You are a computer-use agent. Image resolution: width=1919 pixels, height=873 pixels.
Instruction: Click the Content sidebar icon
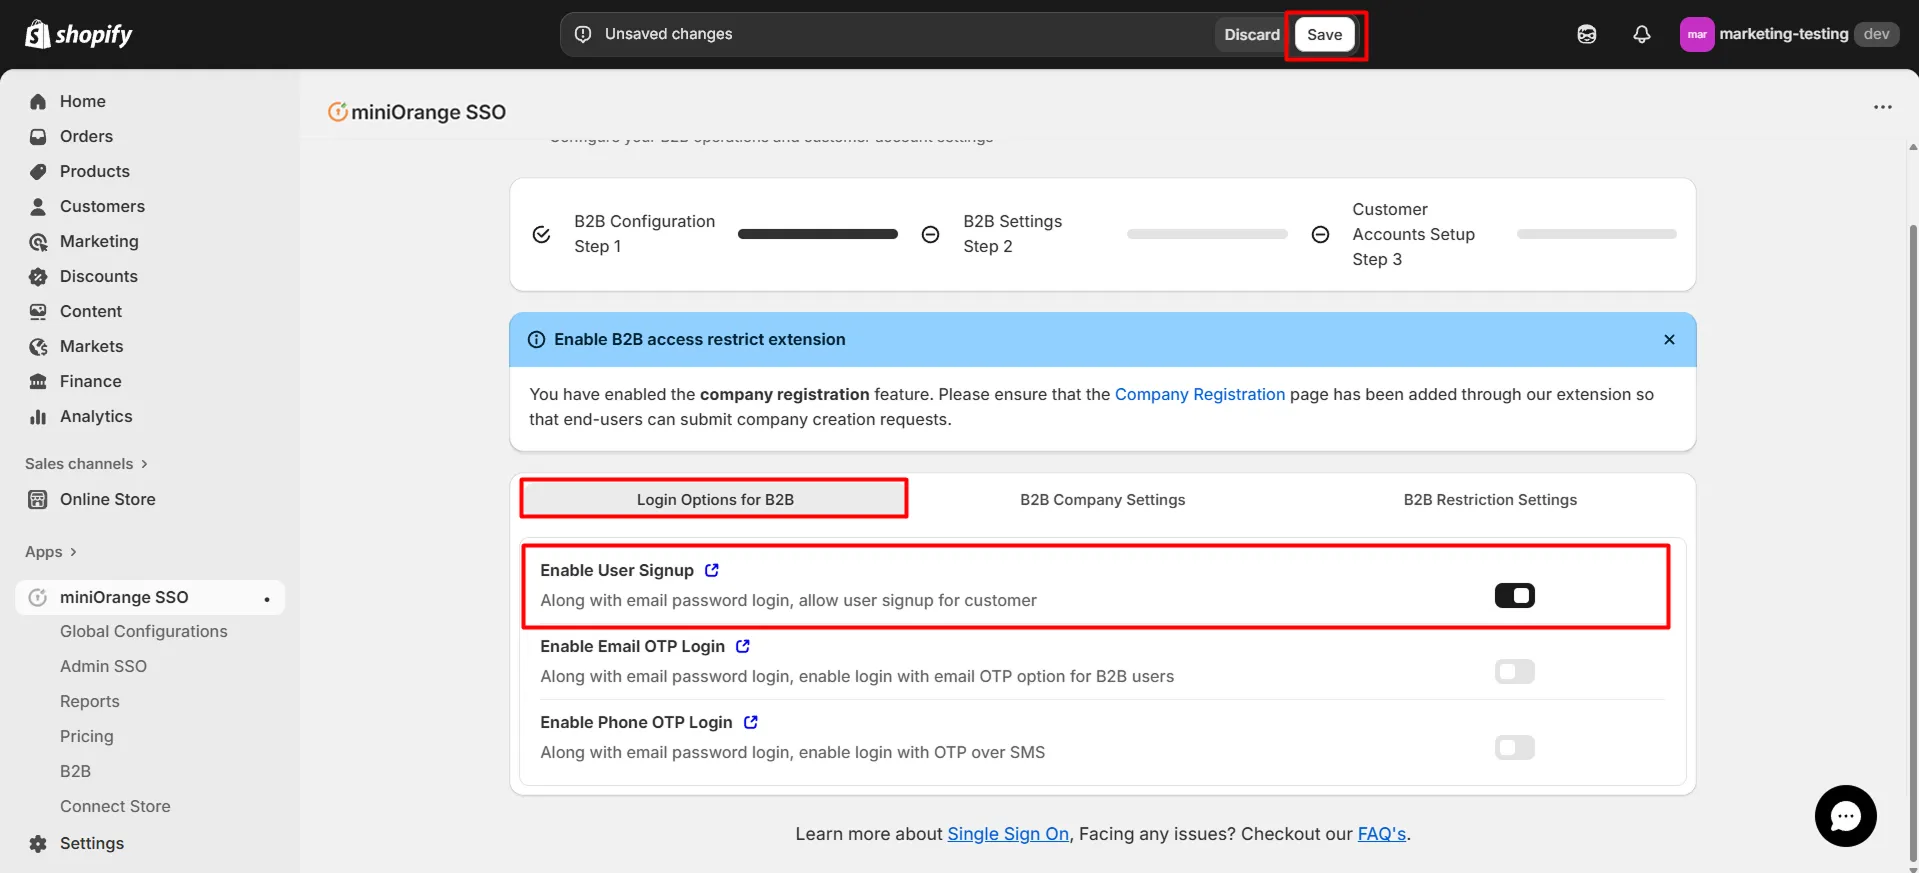pyautogui.click(x=38, y=311)
